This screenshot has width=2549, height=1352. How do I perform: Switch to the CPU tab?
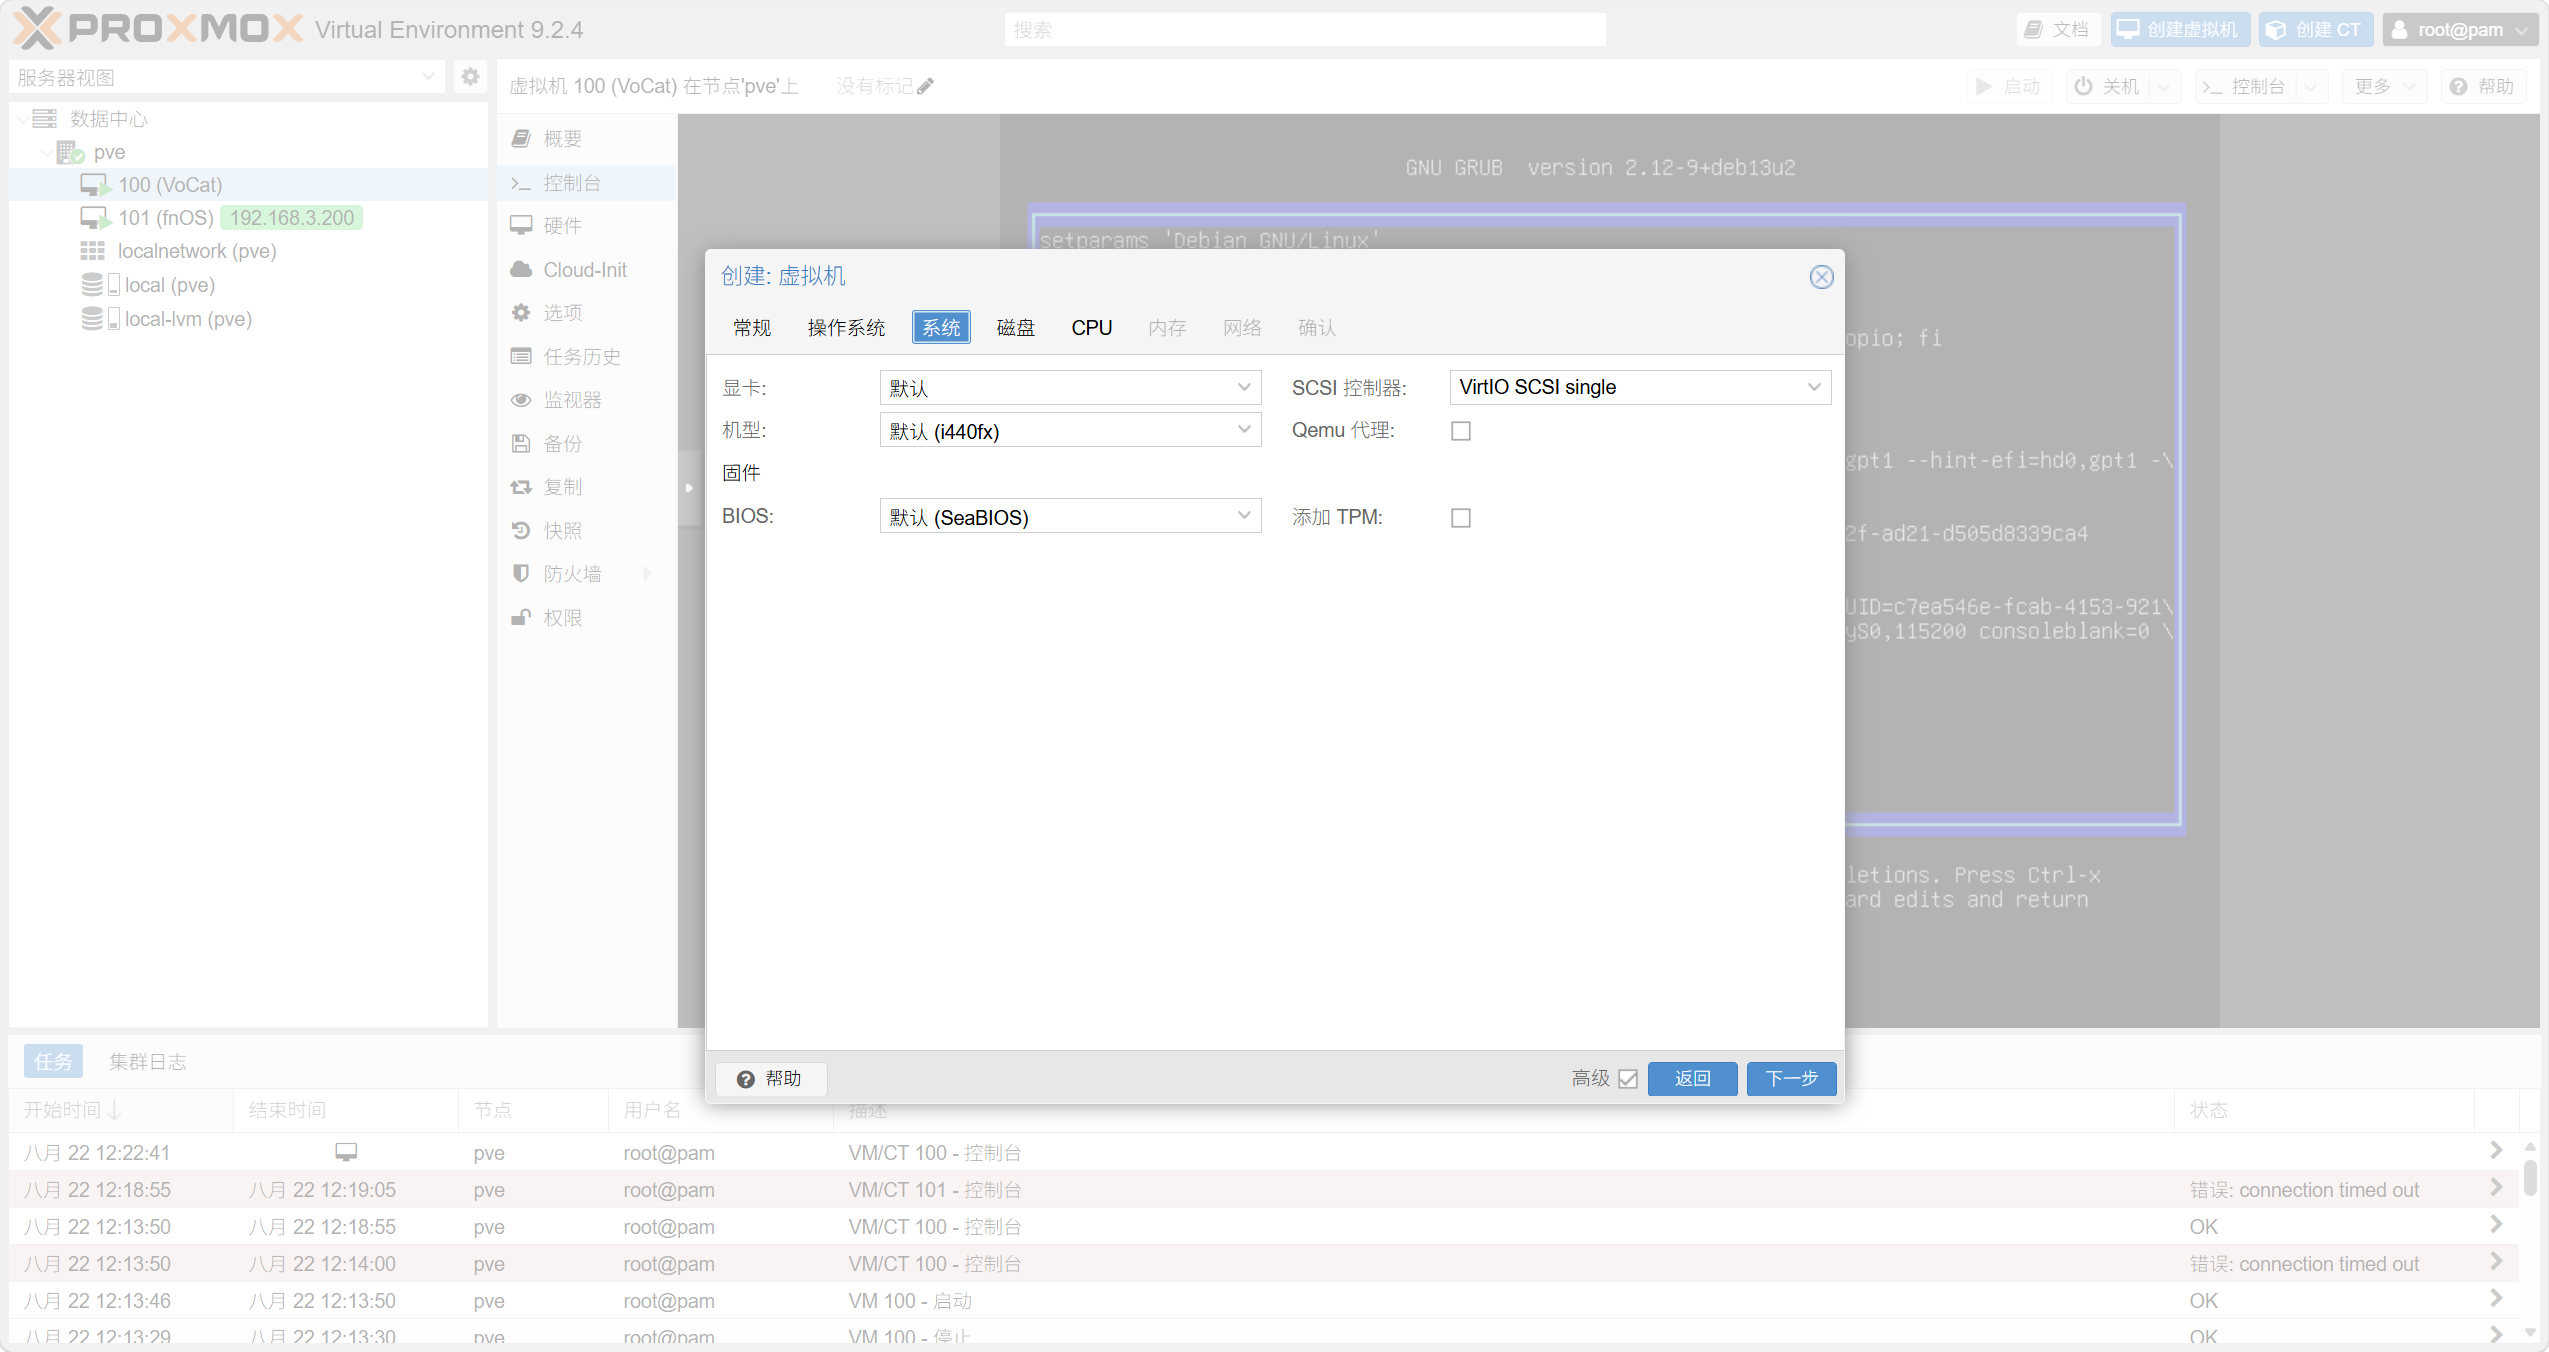pyautogui.click(x=1091, y=328)
